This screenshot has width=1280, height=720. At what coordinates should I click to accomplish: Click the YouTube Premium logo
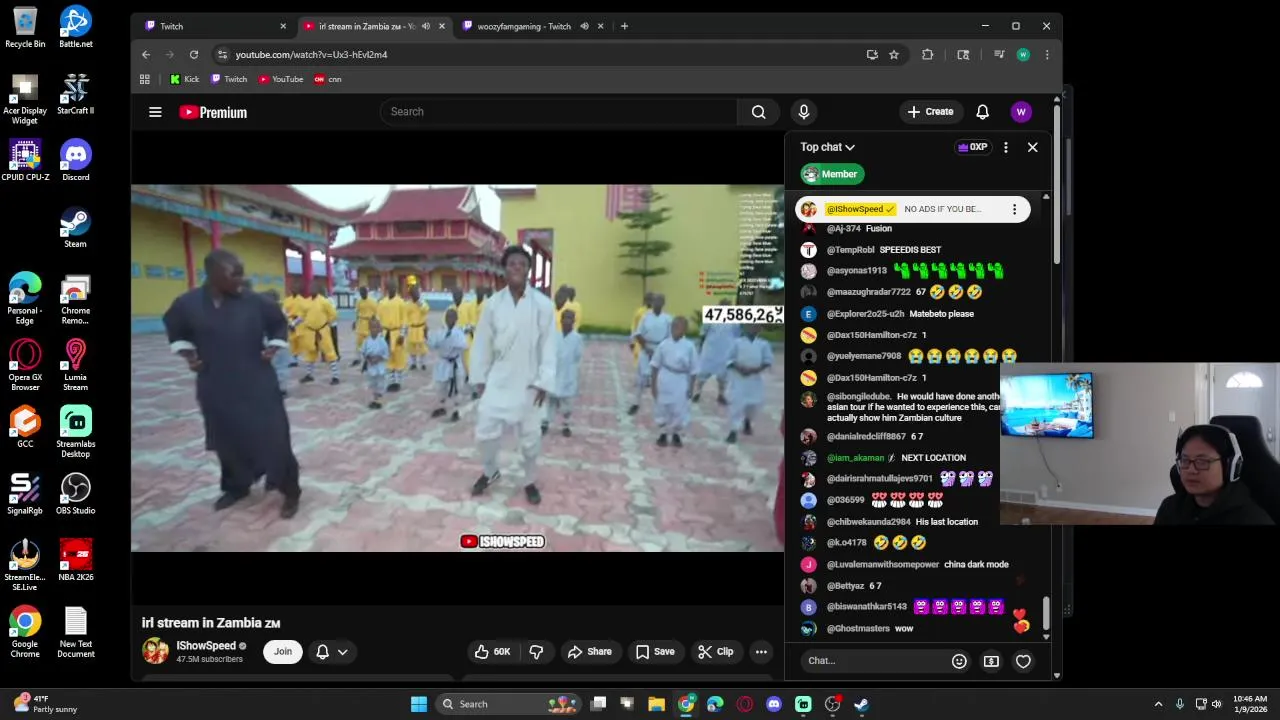click(x=213, y=112)
